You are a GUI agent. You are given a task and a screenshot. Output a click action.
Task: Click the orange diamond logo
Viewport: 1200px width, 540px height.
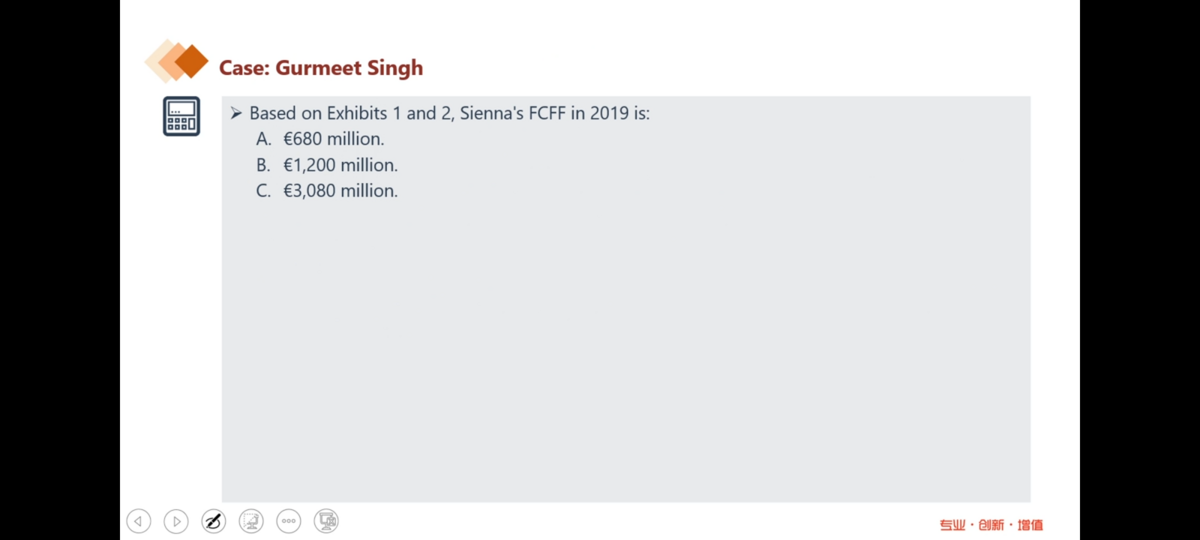click(x=177, y=62)
